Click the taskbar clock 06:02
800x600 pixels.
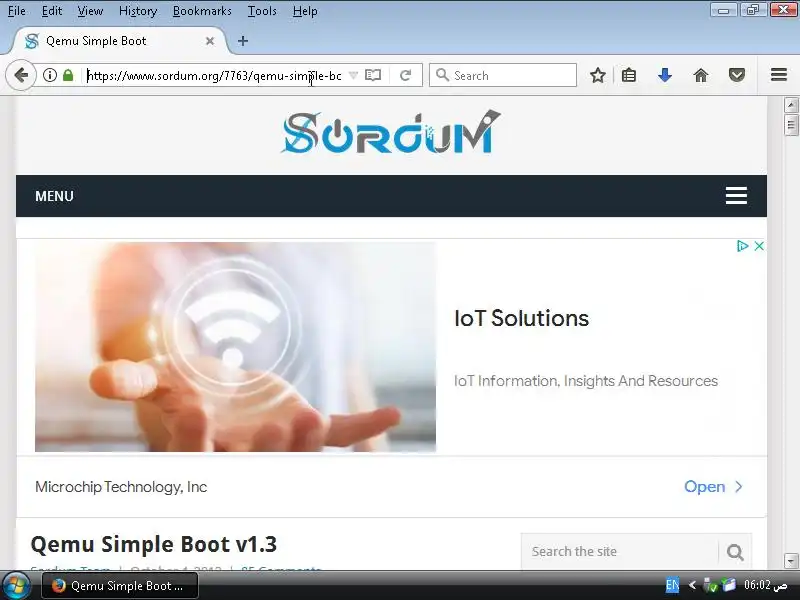[765, 585]
